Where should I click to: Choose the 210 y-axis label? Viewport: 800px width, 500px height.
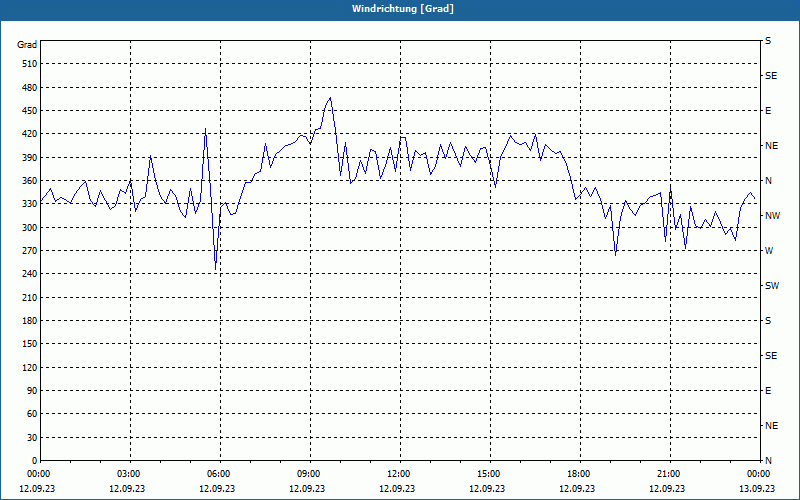30,297
